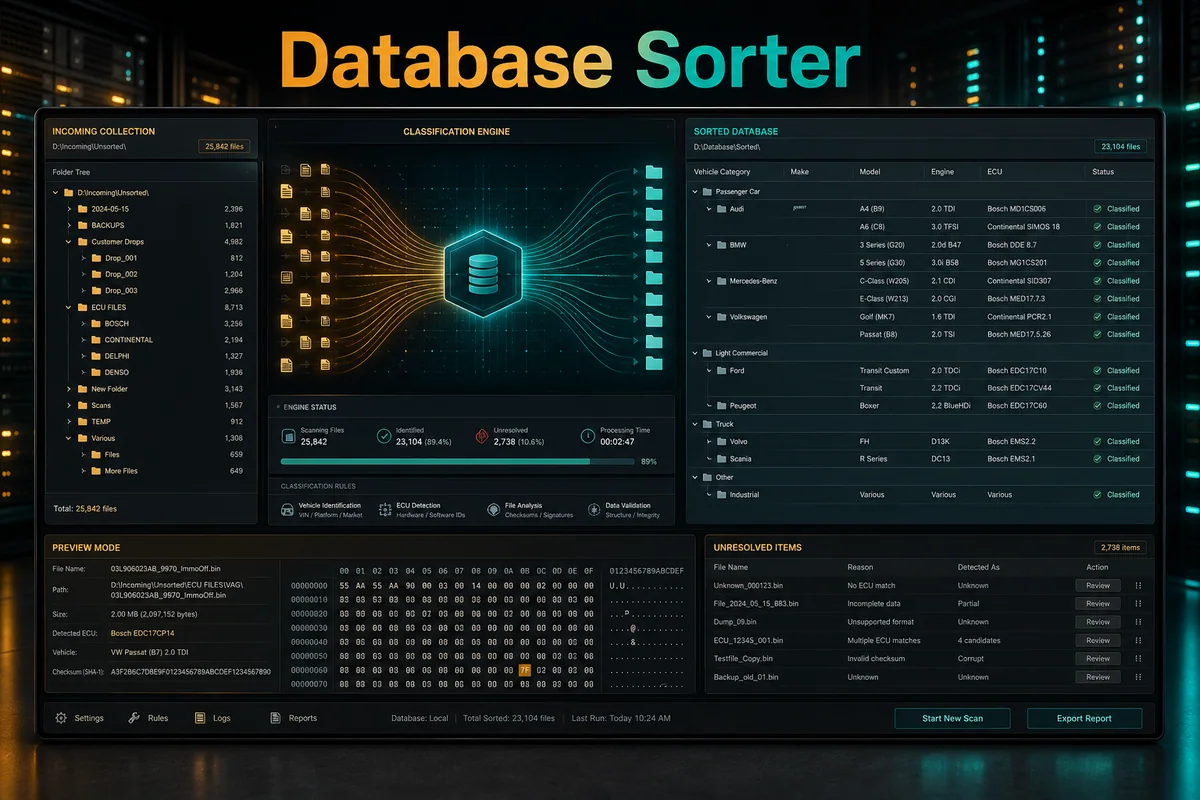The width and height of the screenshot is (1200, 800).
Task: Open row options for ECU_12345_001.bin
Action: click(x=1138, y=640)
